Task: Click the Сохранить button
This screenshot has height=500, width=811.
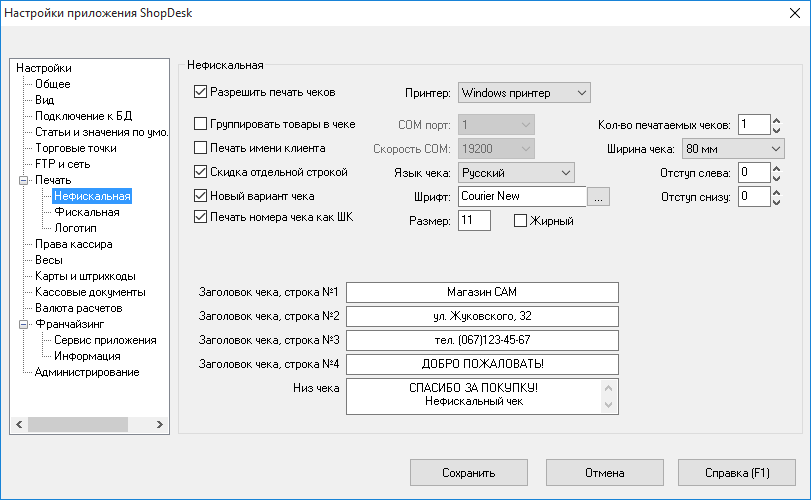Action: [x=470, y=473]
